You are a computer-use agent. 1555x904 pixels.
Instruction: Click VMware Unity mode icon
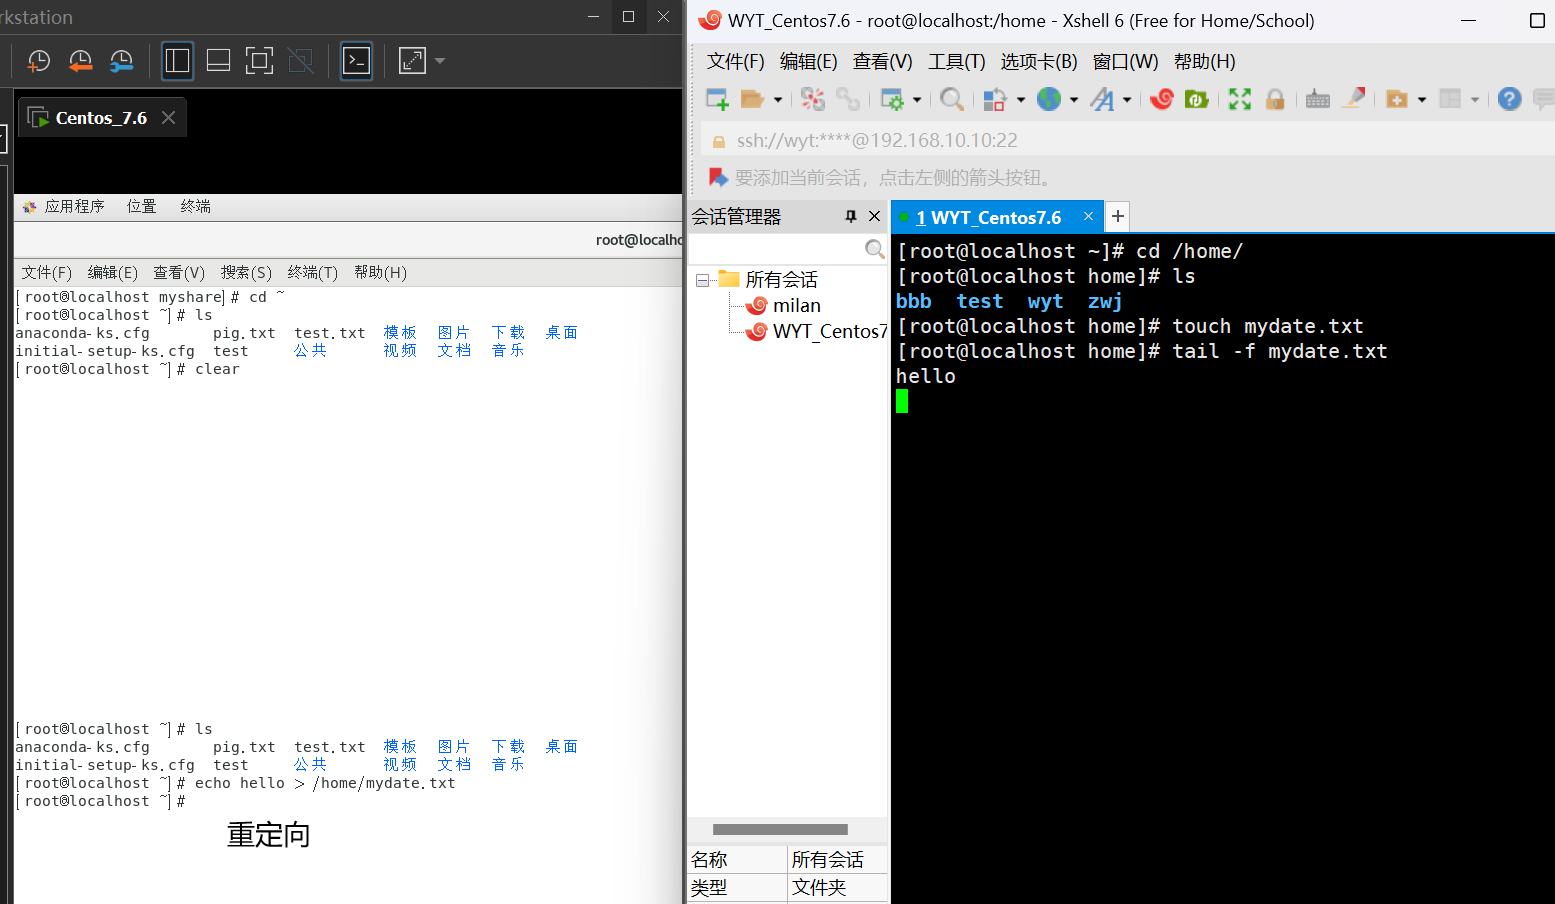[300, 61]
